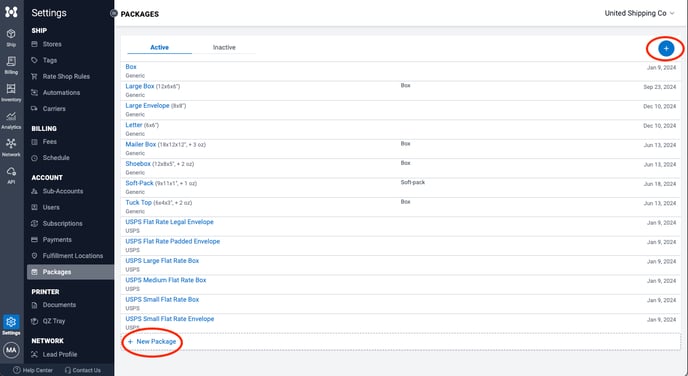Screen dimensions: 688x376
Task: Click the Soft-pack type label
Action: tap(412, 182)
